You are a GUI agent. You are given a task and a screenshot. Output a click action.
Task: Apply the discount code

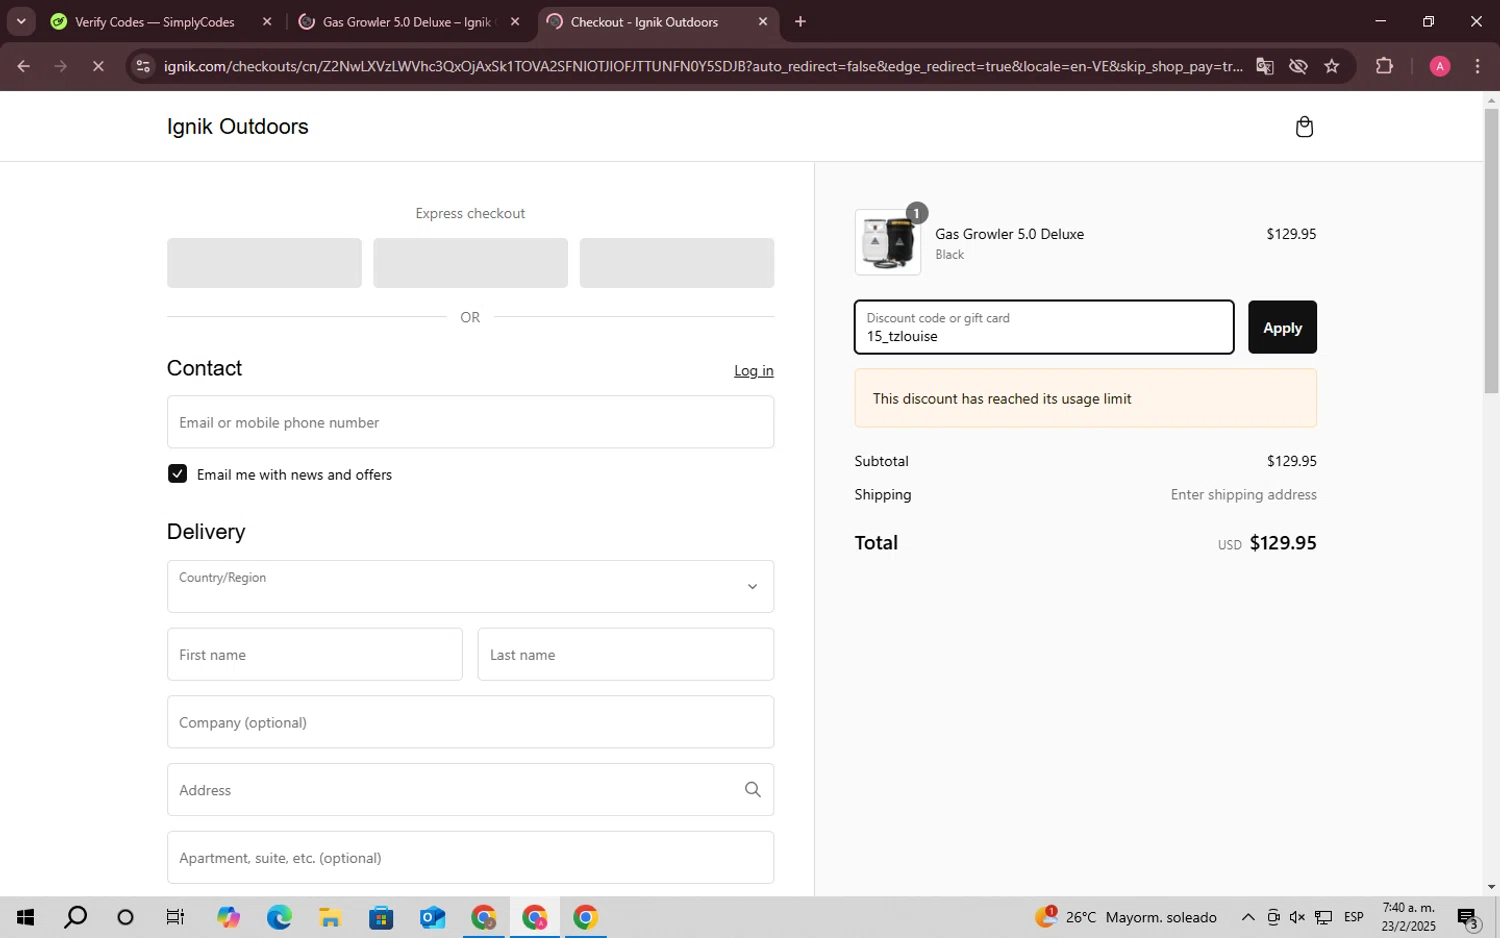click(1282, 327)
